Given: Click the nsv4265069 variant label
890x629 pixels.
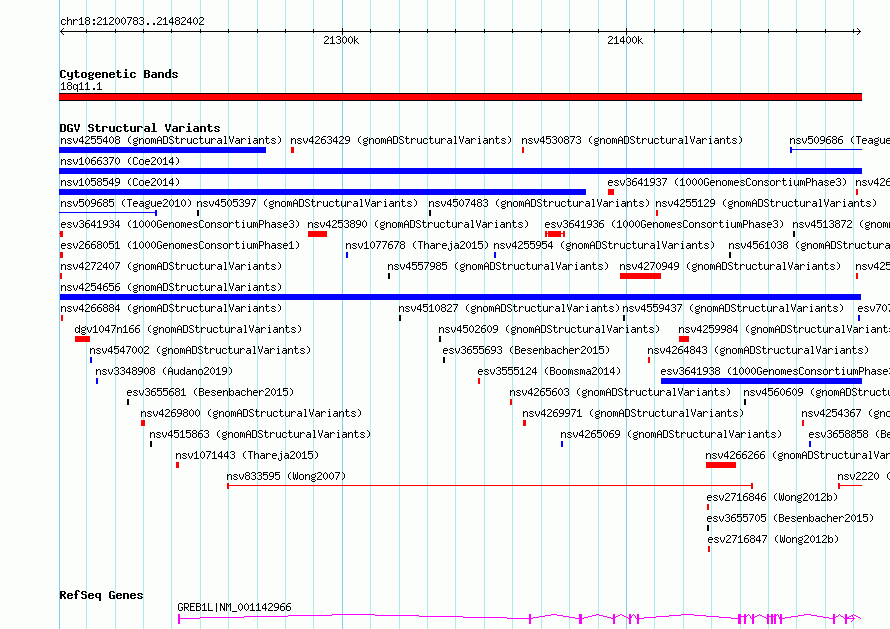Looking at the screenshot, I should point(671,434).
